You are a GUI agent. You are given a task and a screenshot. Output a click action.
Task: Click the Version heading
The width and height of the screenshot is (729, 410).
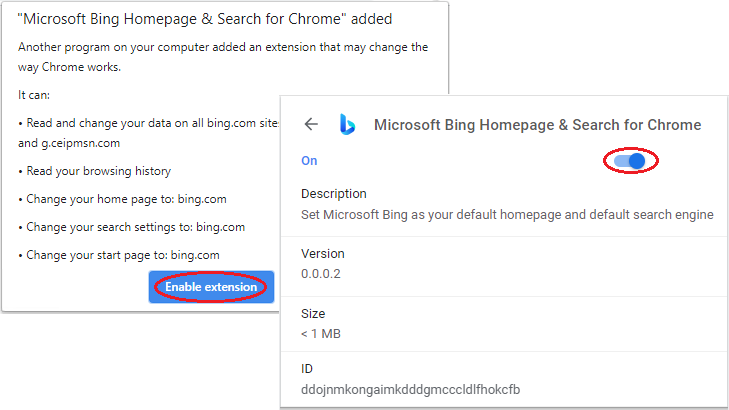(323, 254)
